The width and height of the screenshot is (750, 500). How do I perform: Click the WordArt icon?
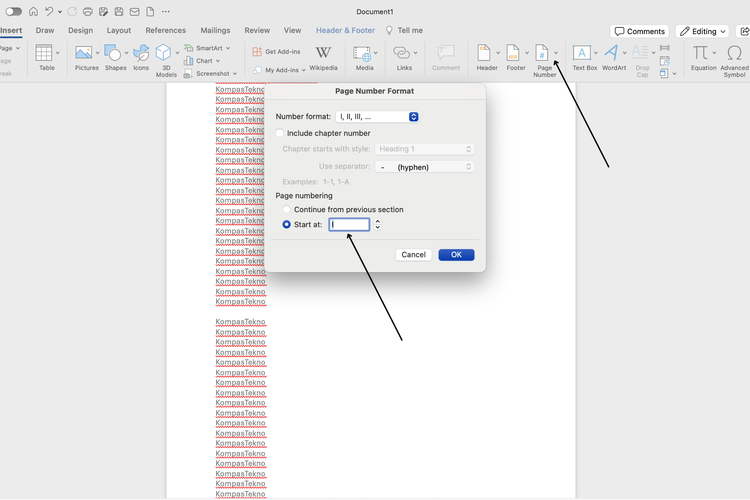(611, 53)
